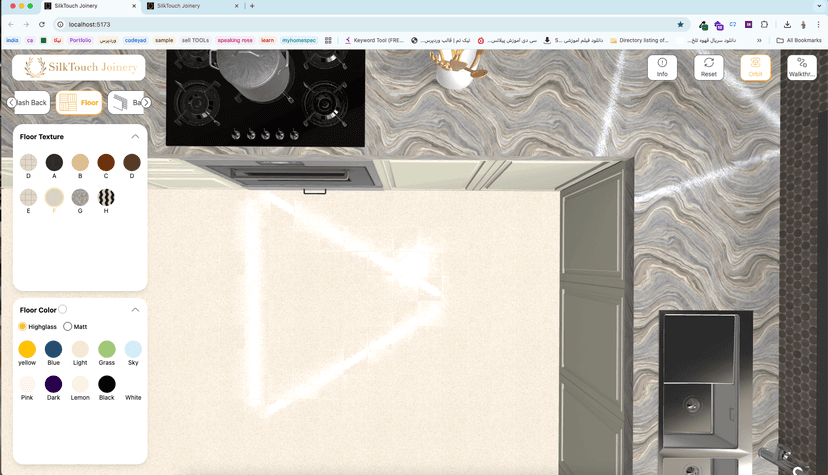This screenshot has height=475, width=828.
Task: Choose floor texture G
Action: click(x=80, y=197)
